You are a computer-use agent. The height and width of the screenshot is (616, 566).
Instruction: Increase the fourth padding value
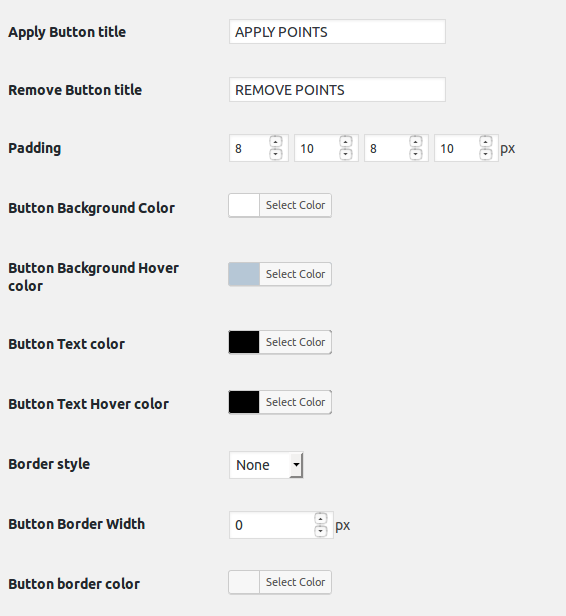485,141
